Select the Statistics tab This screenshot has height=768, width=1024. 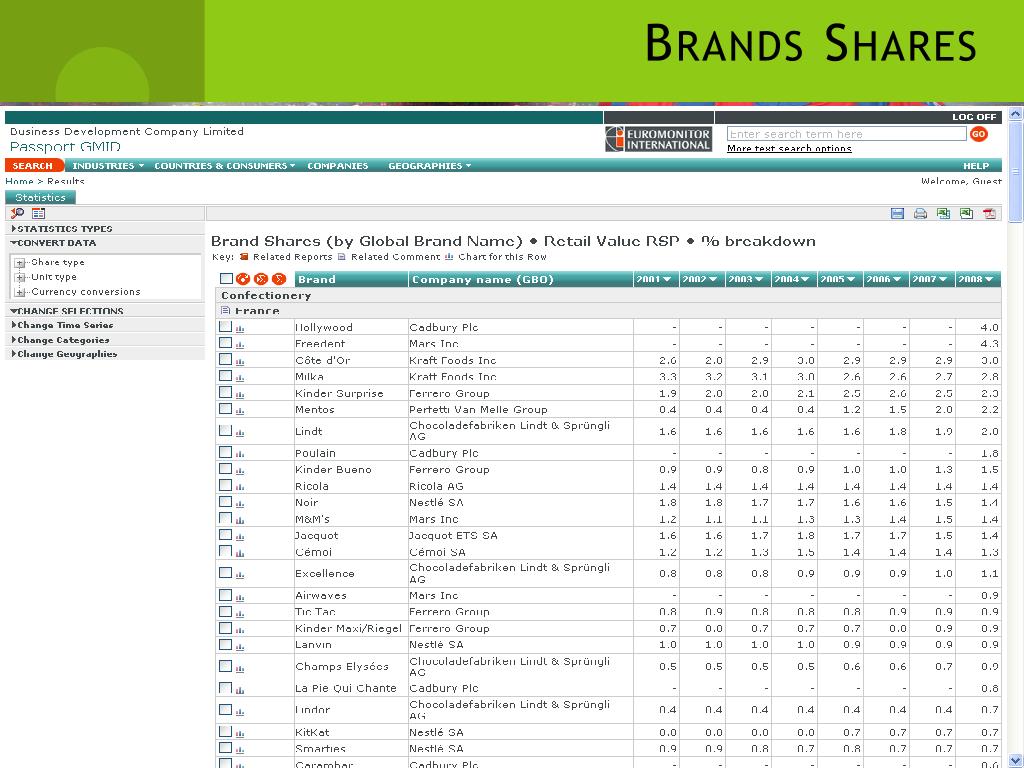pos(40,197)
